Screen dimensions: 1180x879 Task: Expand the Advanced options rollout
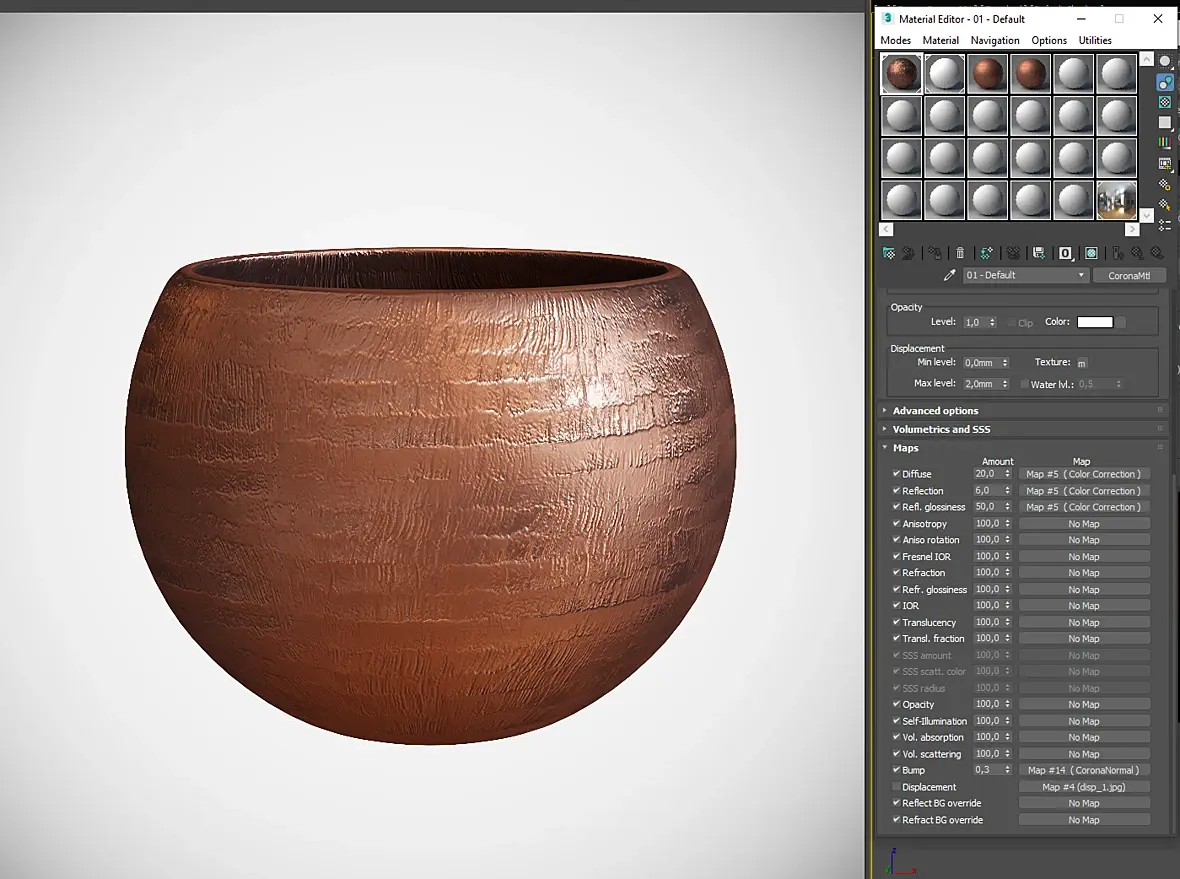(x=935, y=411)
